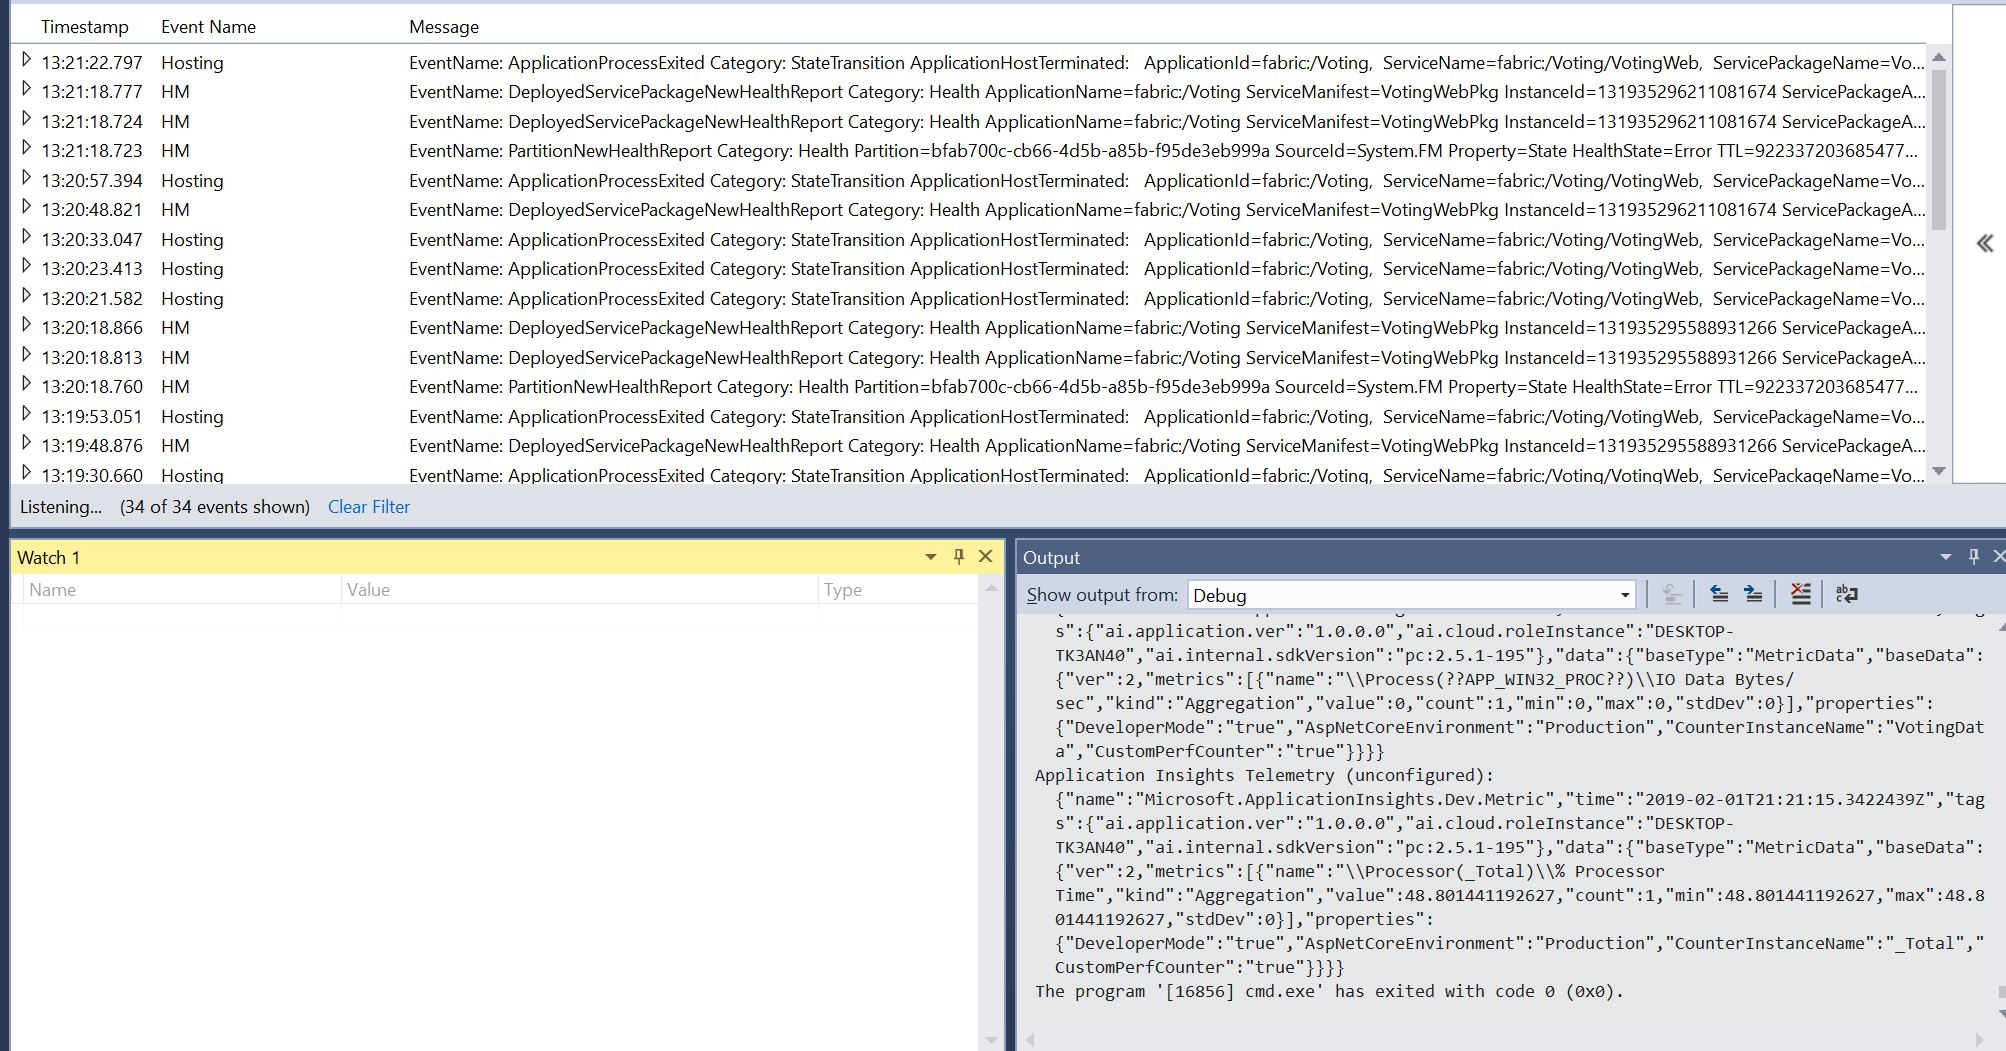Expand the 13:20:18.866 HM event
Viewport: 2006px width, 1051px height.
pos(26,326)
